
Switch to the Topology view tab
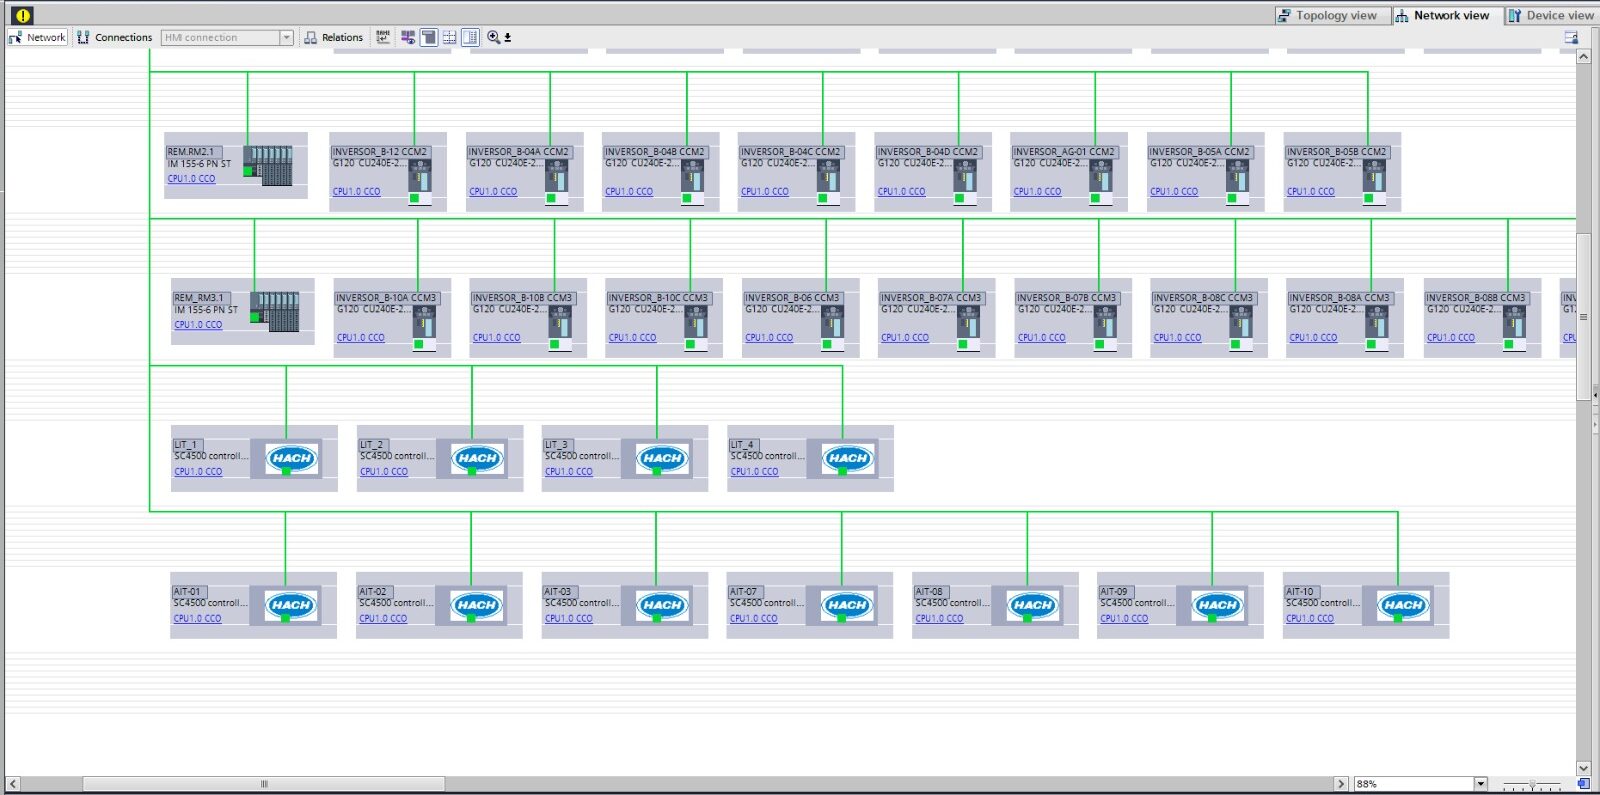click(x=1327, y=15)
